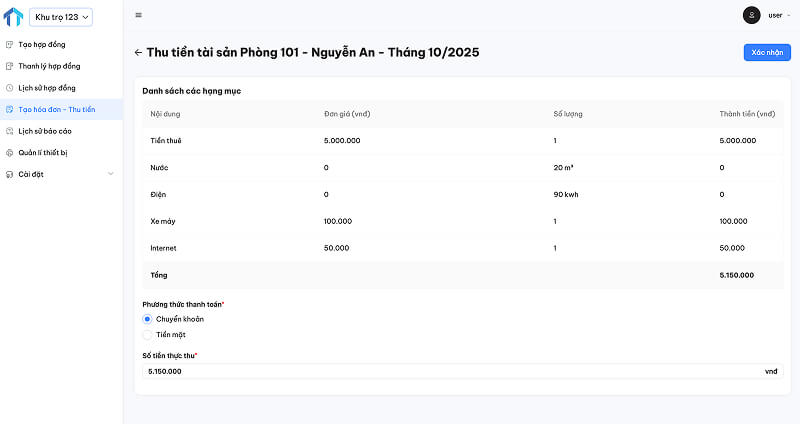Expand the Cài đặt menu chevron
The image size is (800, 424).
111,174
